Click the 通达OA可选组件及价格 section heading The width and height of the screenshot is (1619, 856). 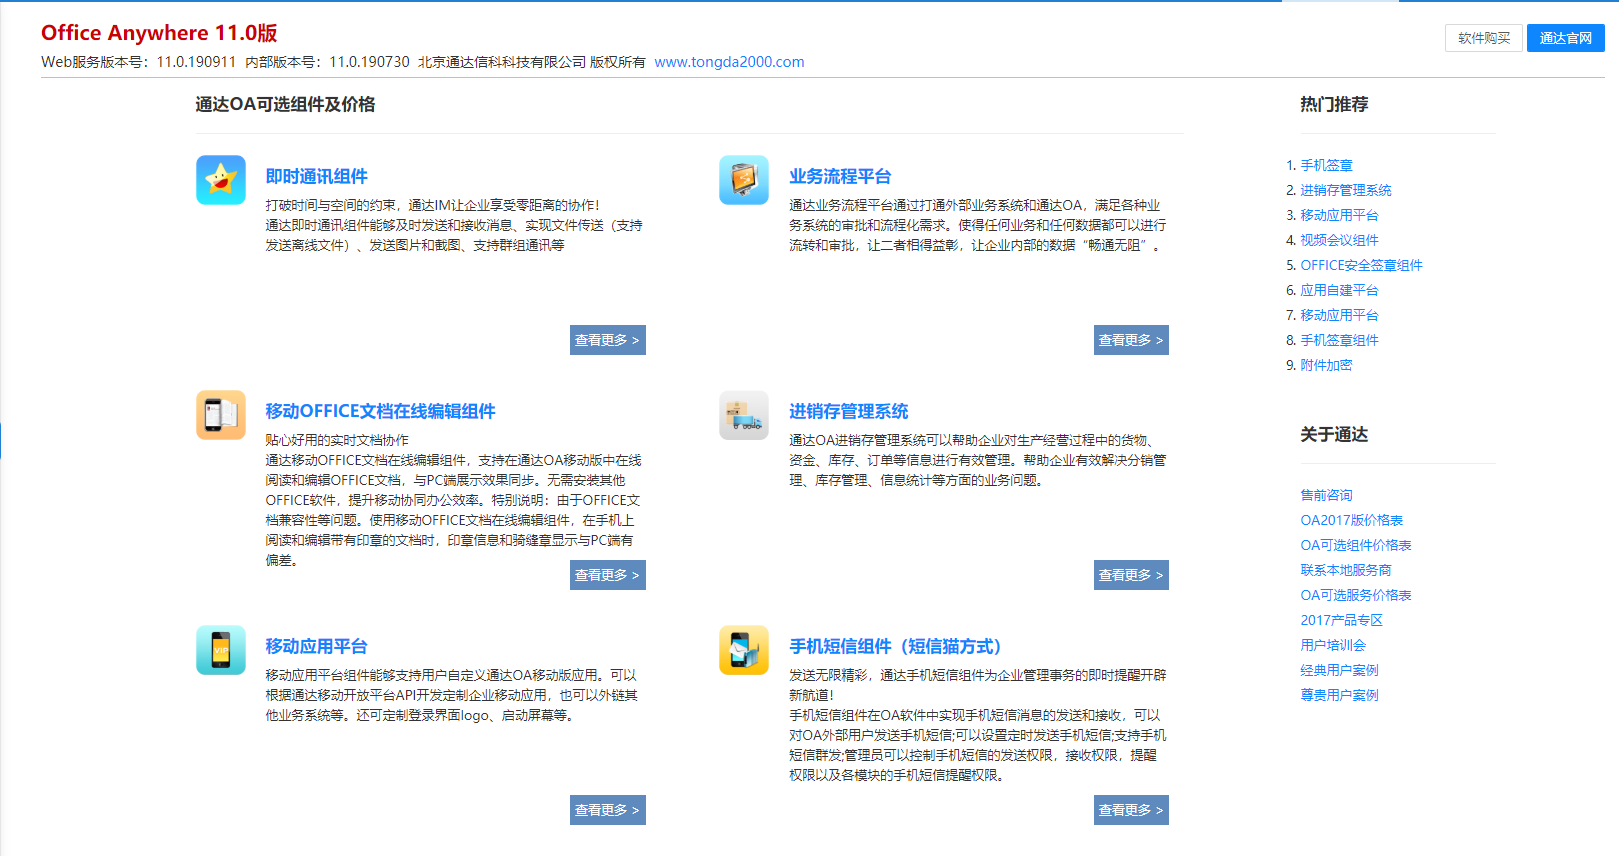285,104
